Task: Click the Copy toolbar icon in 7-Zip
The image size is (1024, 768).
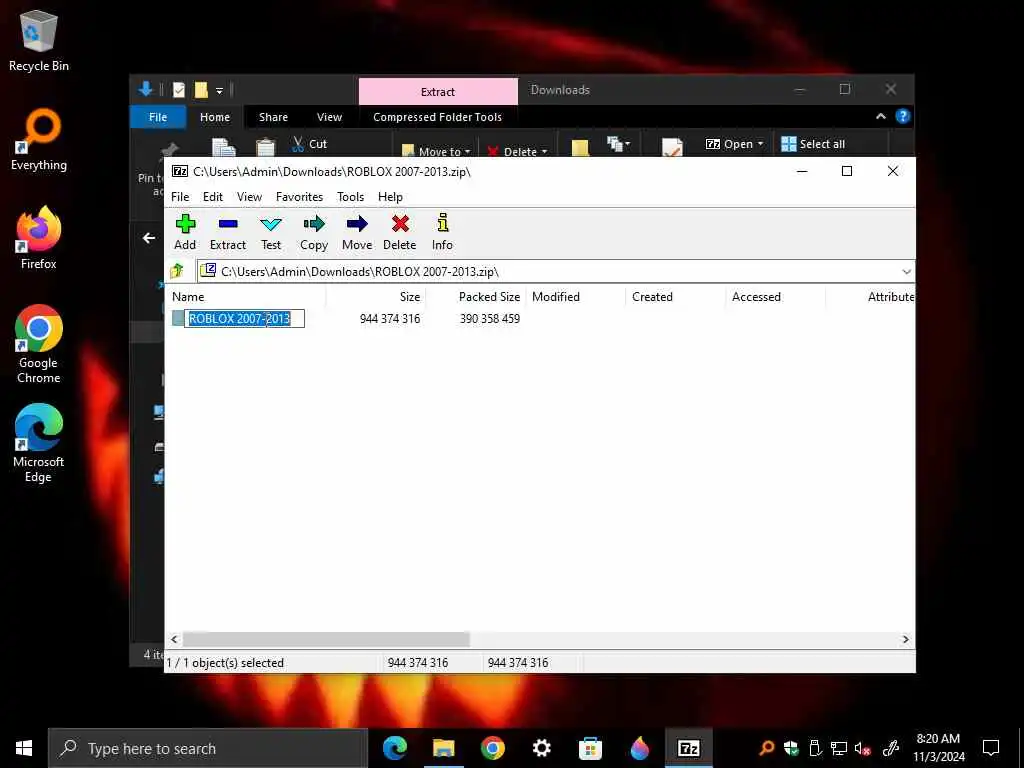Action: coord(313,232)
